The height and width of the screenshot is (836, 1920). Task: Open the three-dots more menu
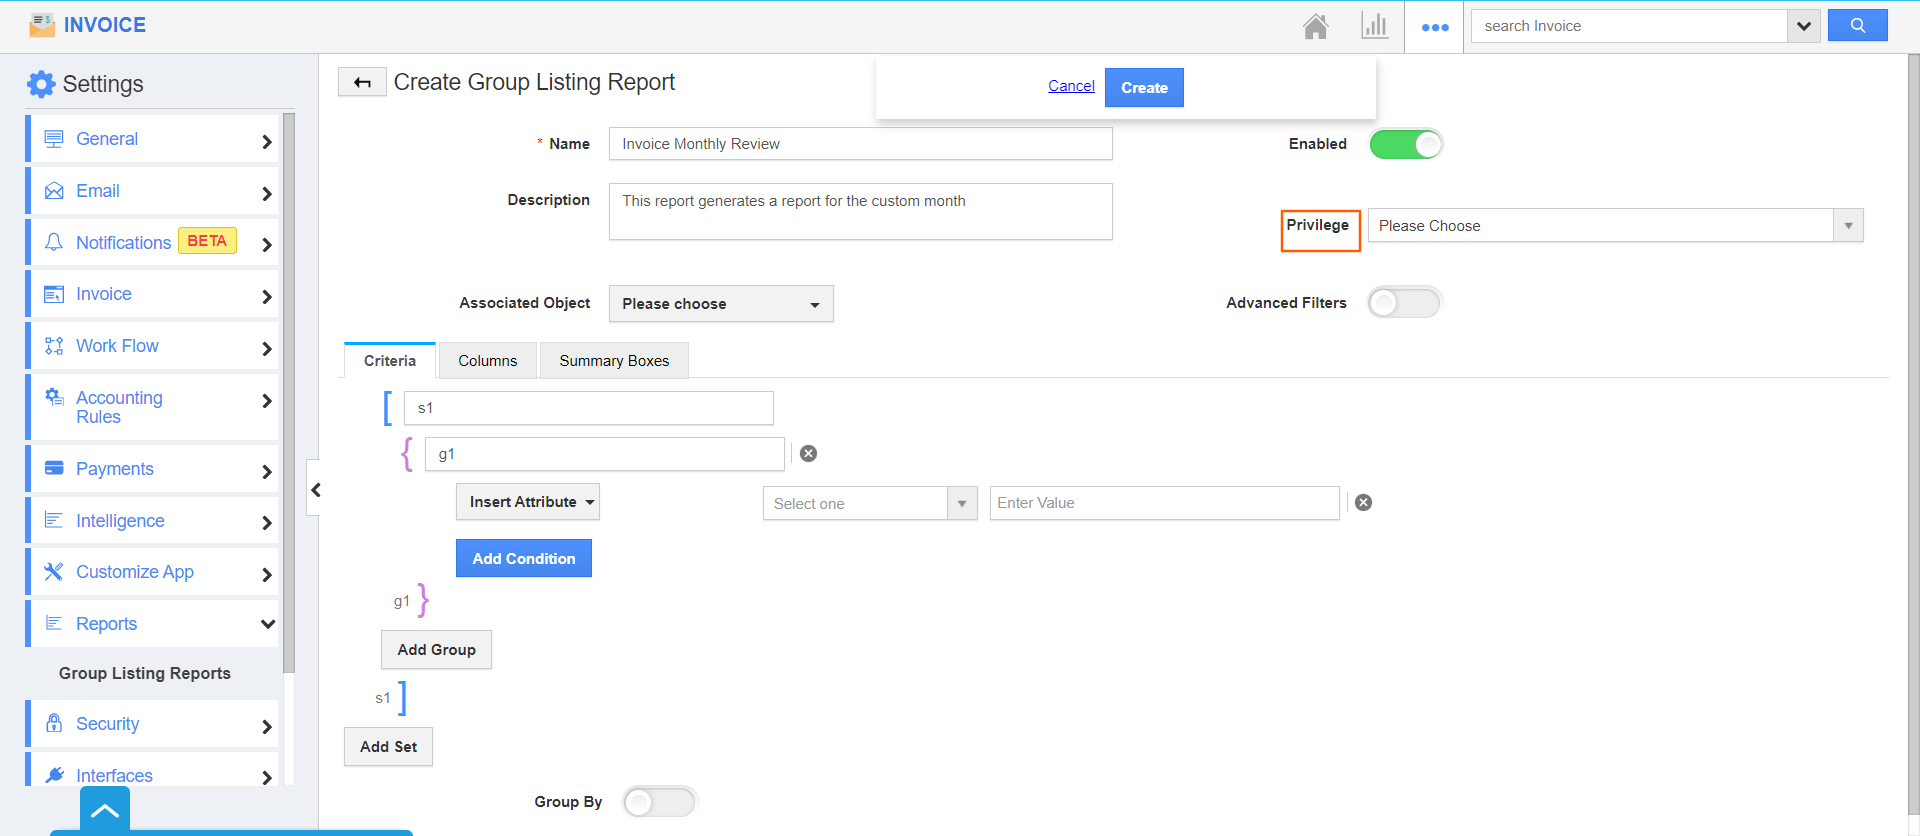pos(1434,27)
